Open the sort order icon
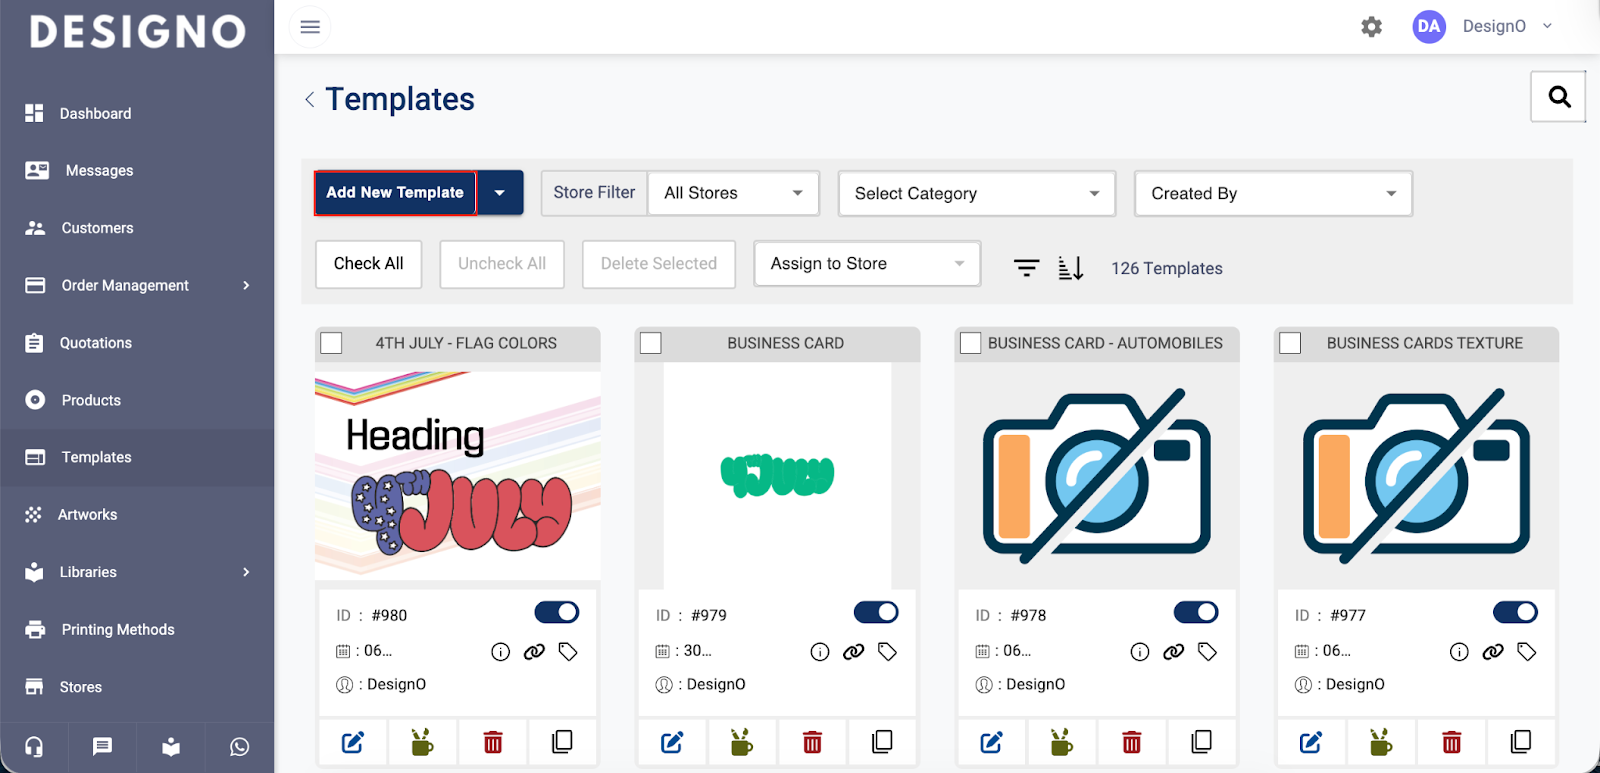The width and height of the screenshot is (1600, 773). click(x=1070, y=268)
